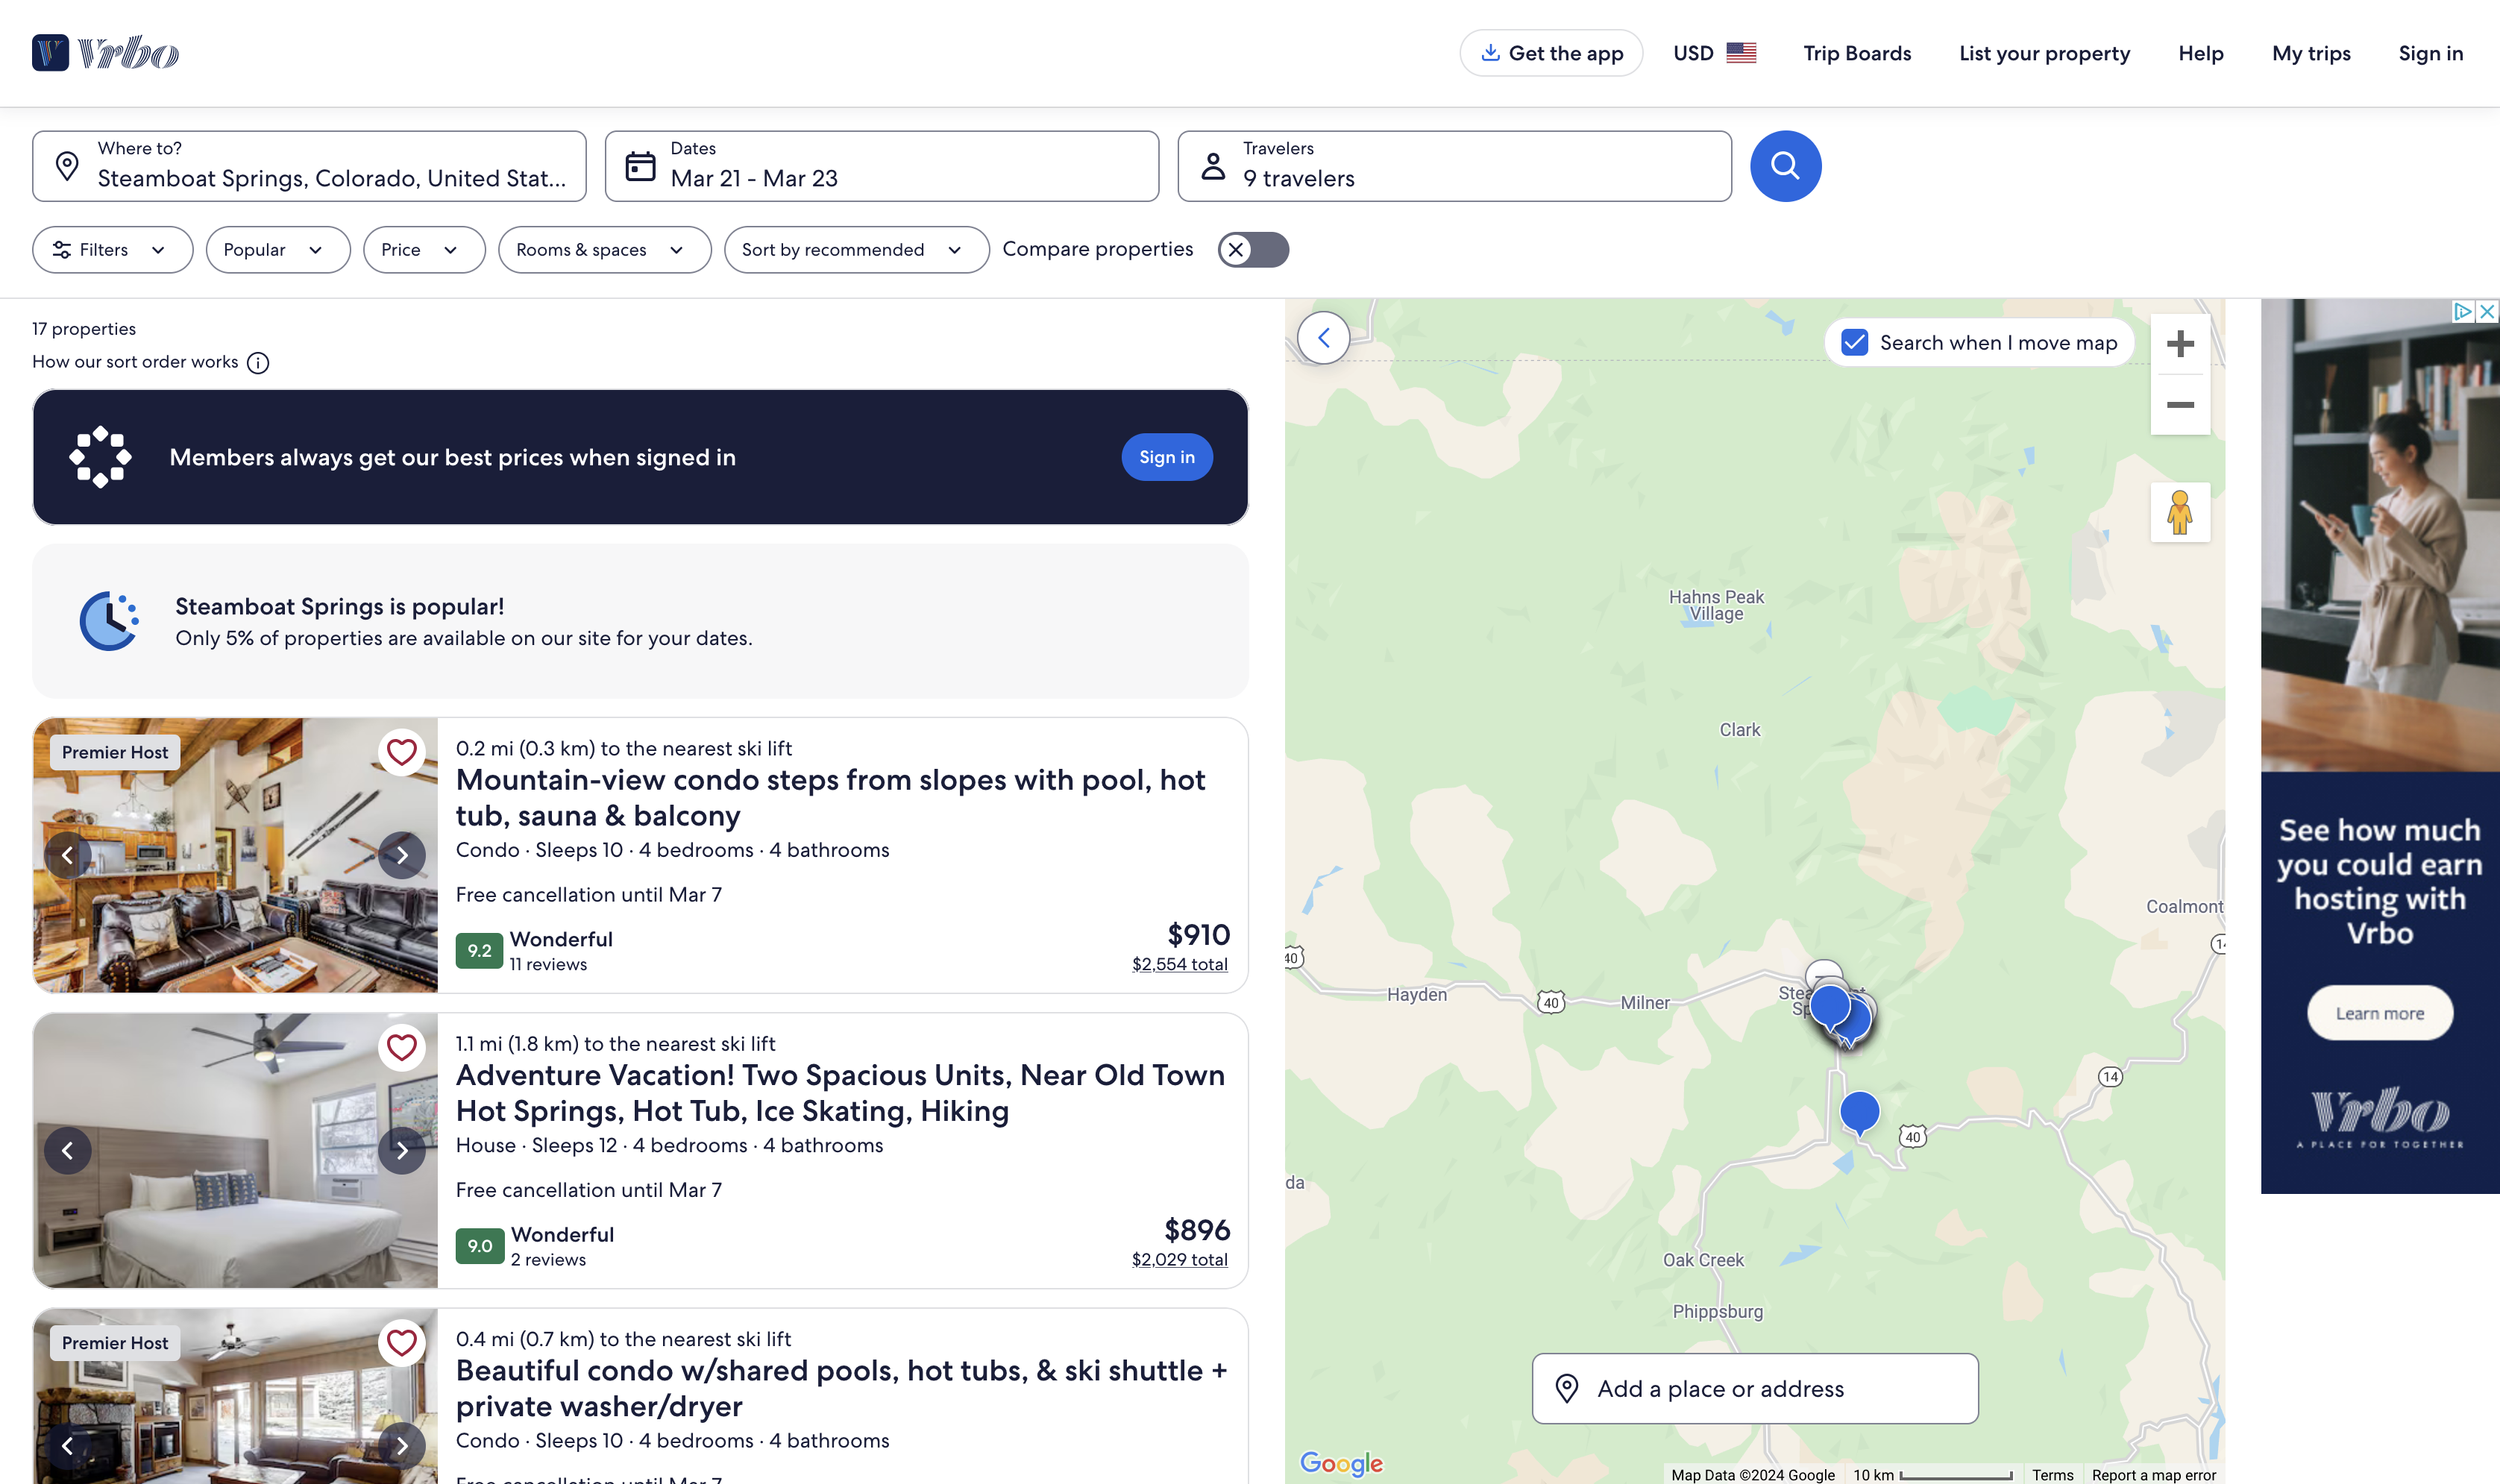The width and height of the screenshot is (2500, 1484).
Task: Click Sign in on members banner
Action: [x=1167, y=457]
